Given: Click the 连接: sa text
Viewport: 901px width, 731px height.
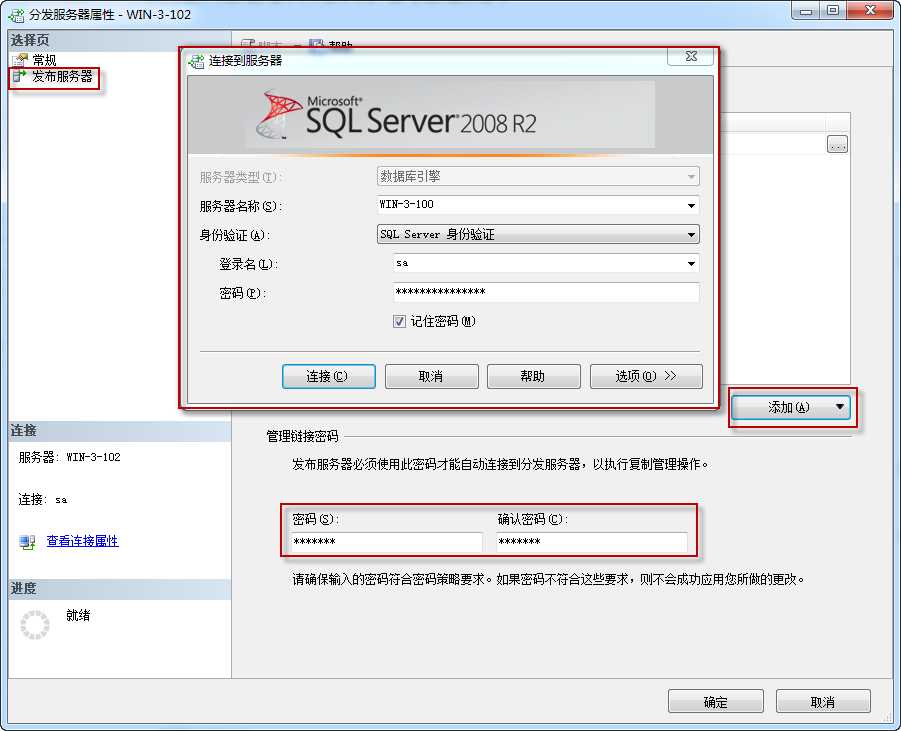Looking at the screenshot, I should pyautogui.click(x=43, y=499).
